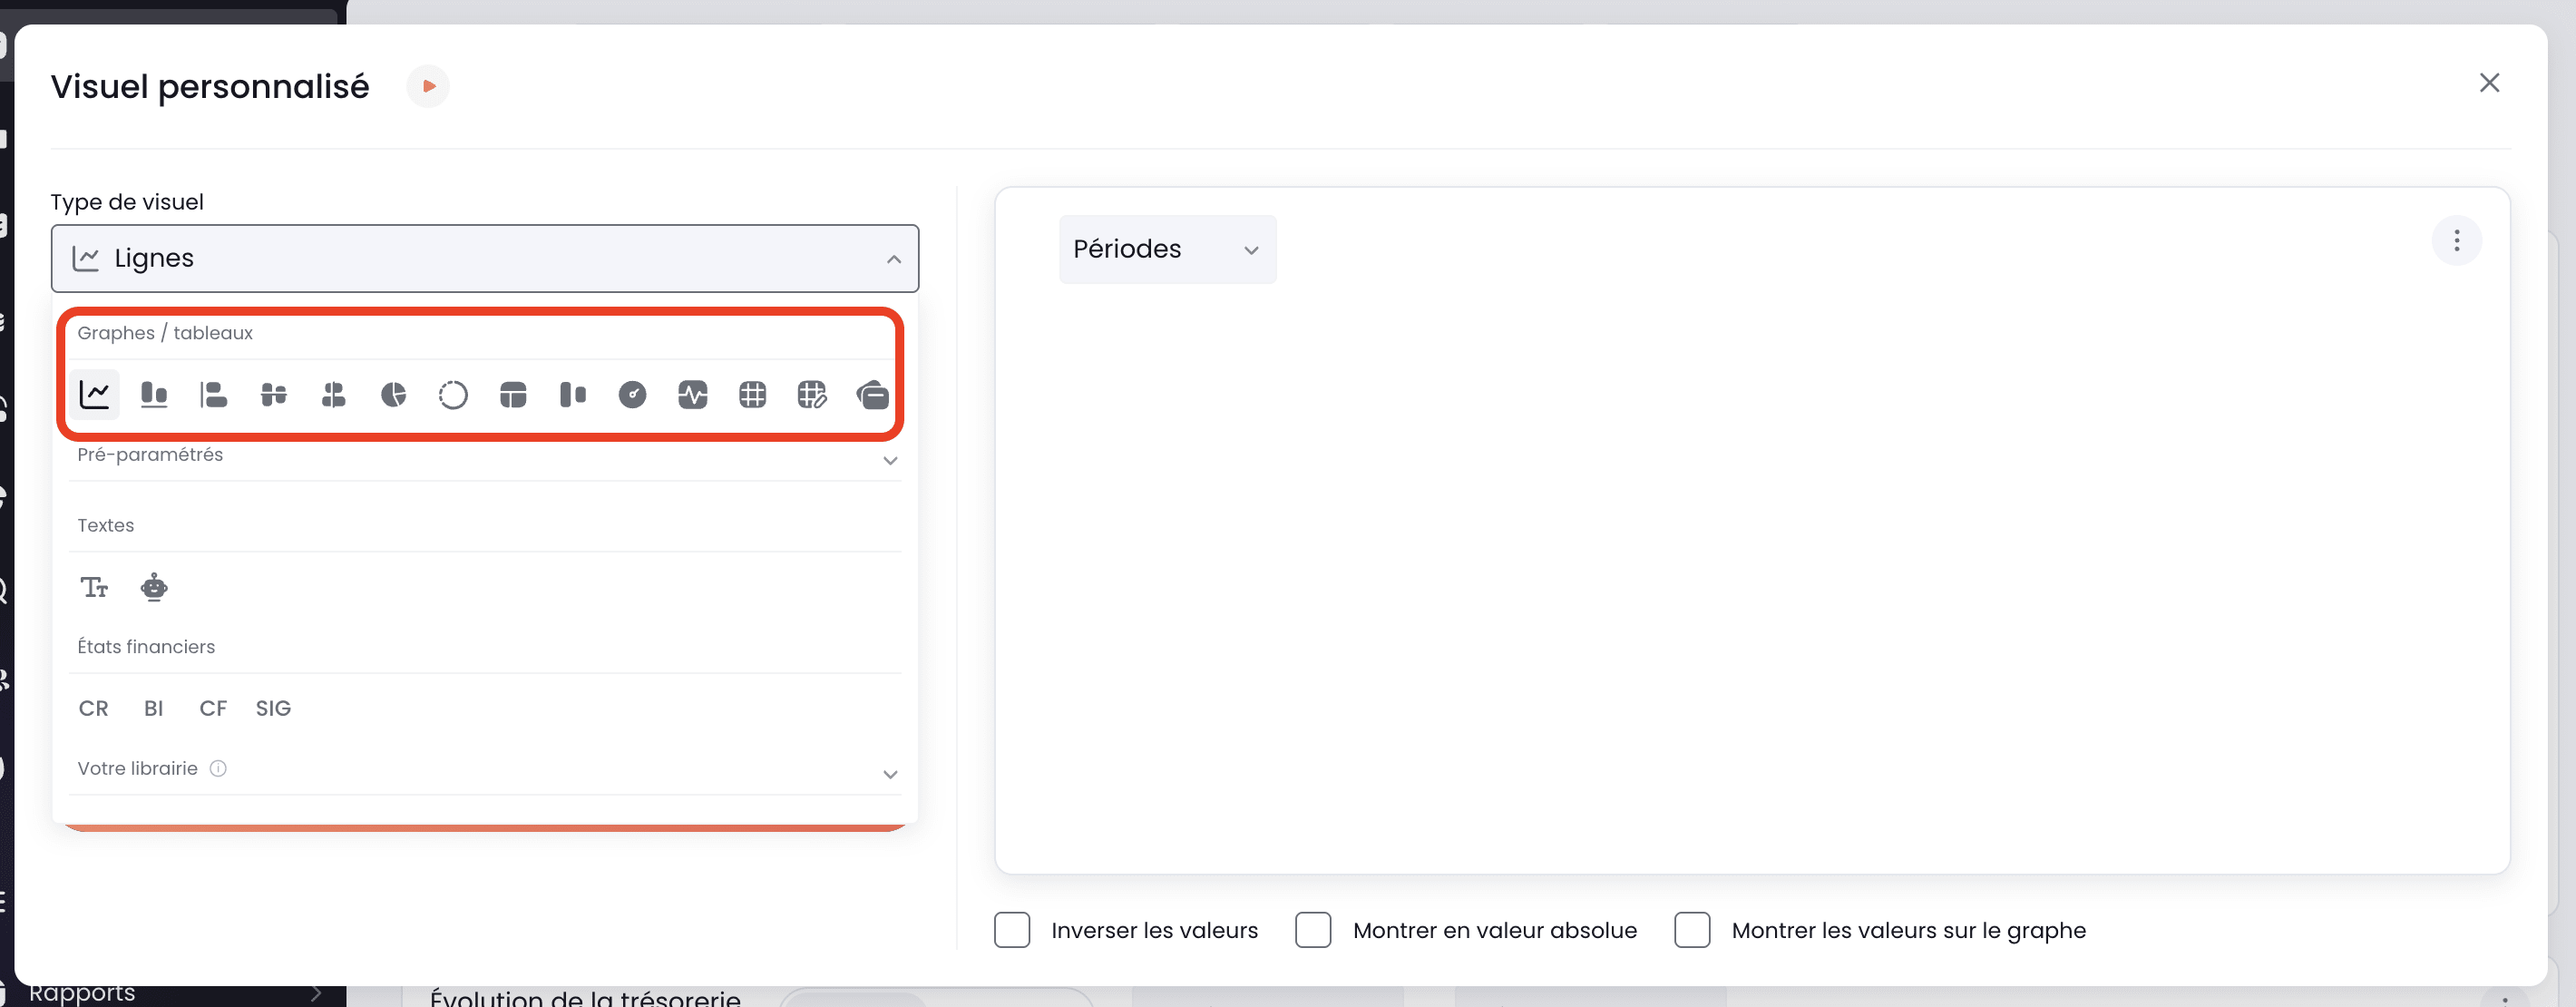This screenshot has width=2576, height=1007.
Task: Select the editable grid table icon
Action: point(812,394)
